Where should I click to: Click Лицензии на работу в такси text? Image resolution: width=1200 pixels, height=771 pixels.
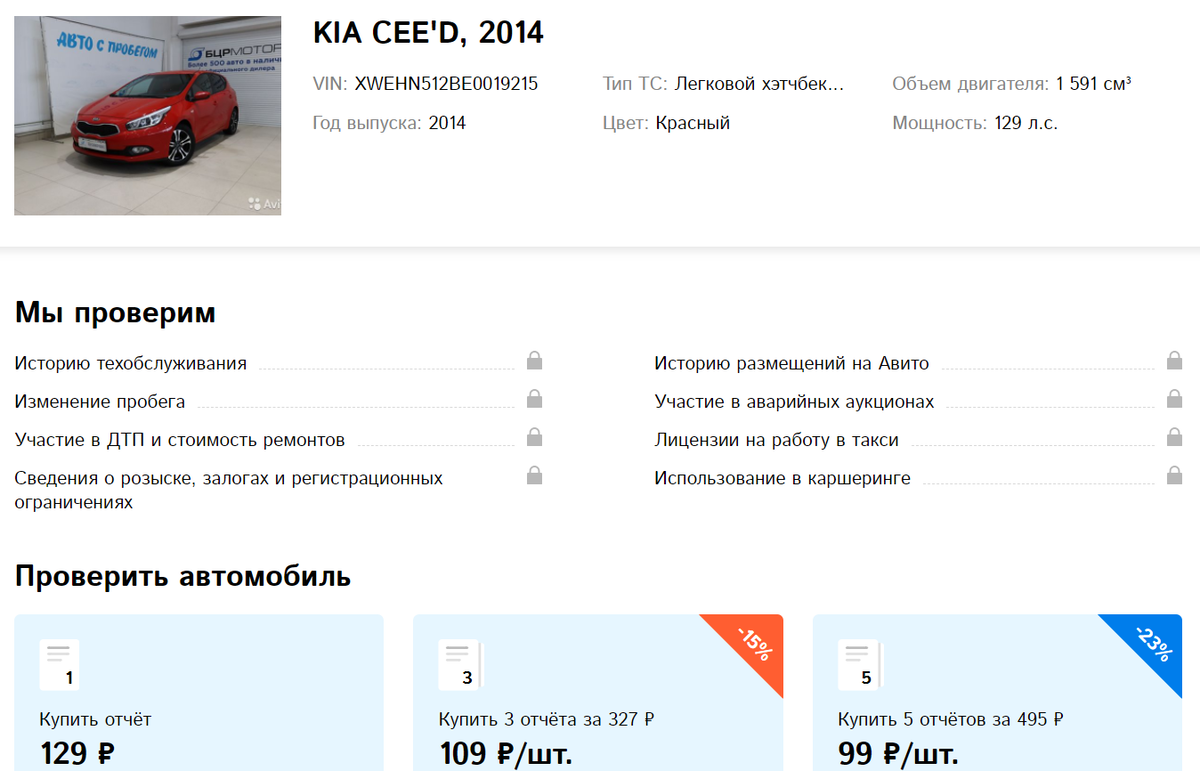coord(776,439)
